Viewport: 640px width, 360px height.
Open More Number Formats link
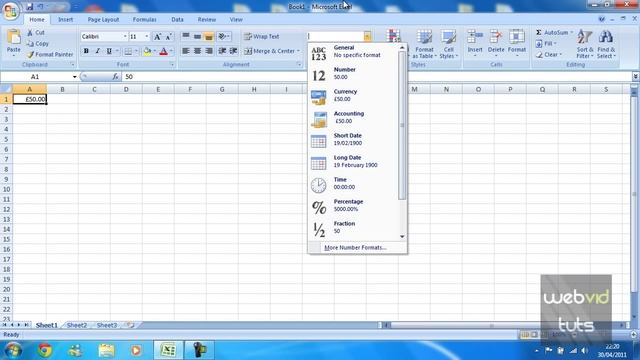click(x=355, y=247)
